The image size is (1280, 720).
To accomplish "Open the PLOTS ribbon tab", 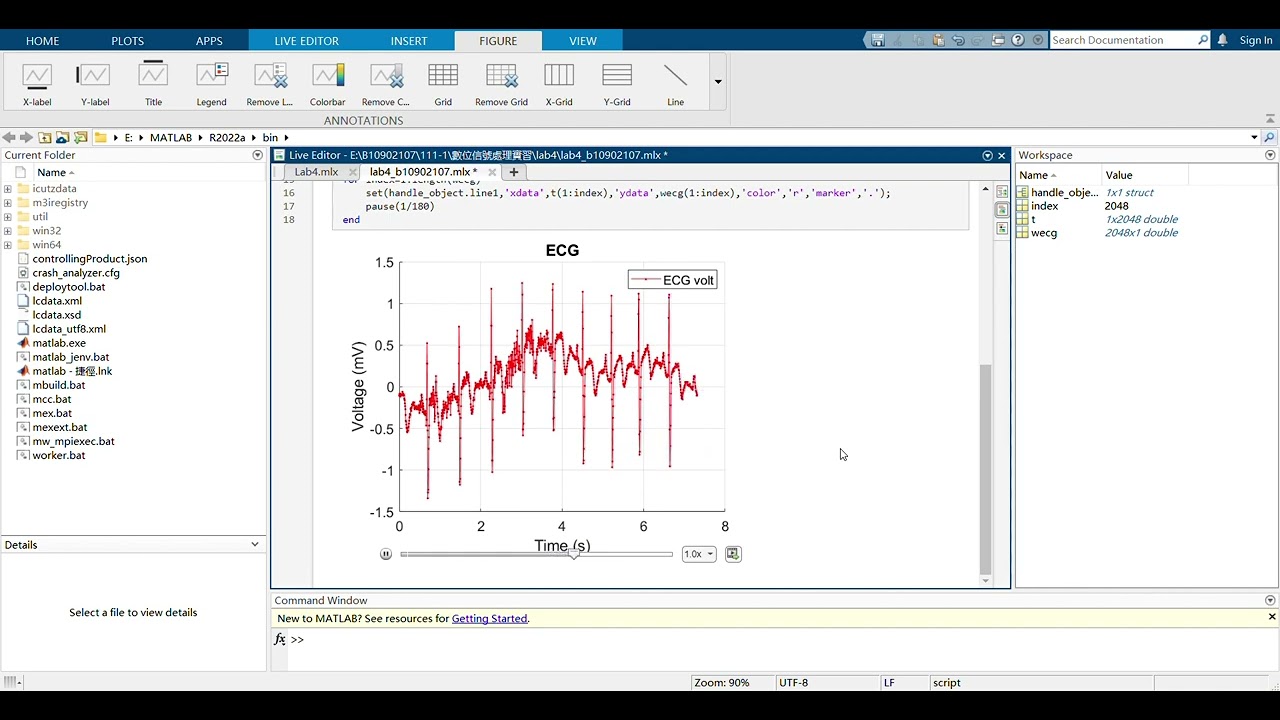I will (x=128, y=41).
